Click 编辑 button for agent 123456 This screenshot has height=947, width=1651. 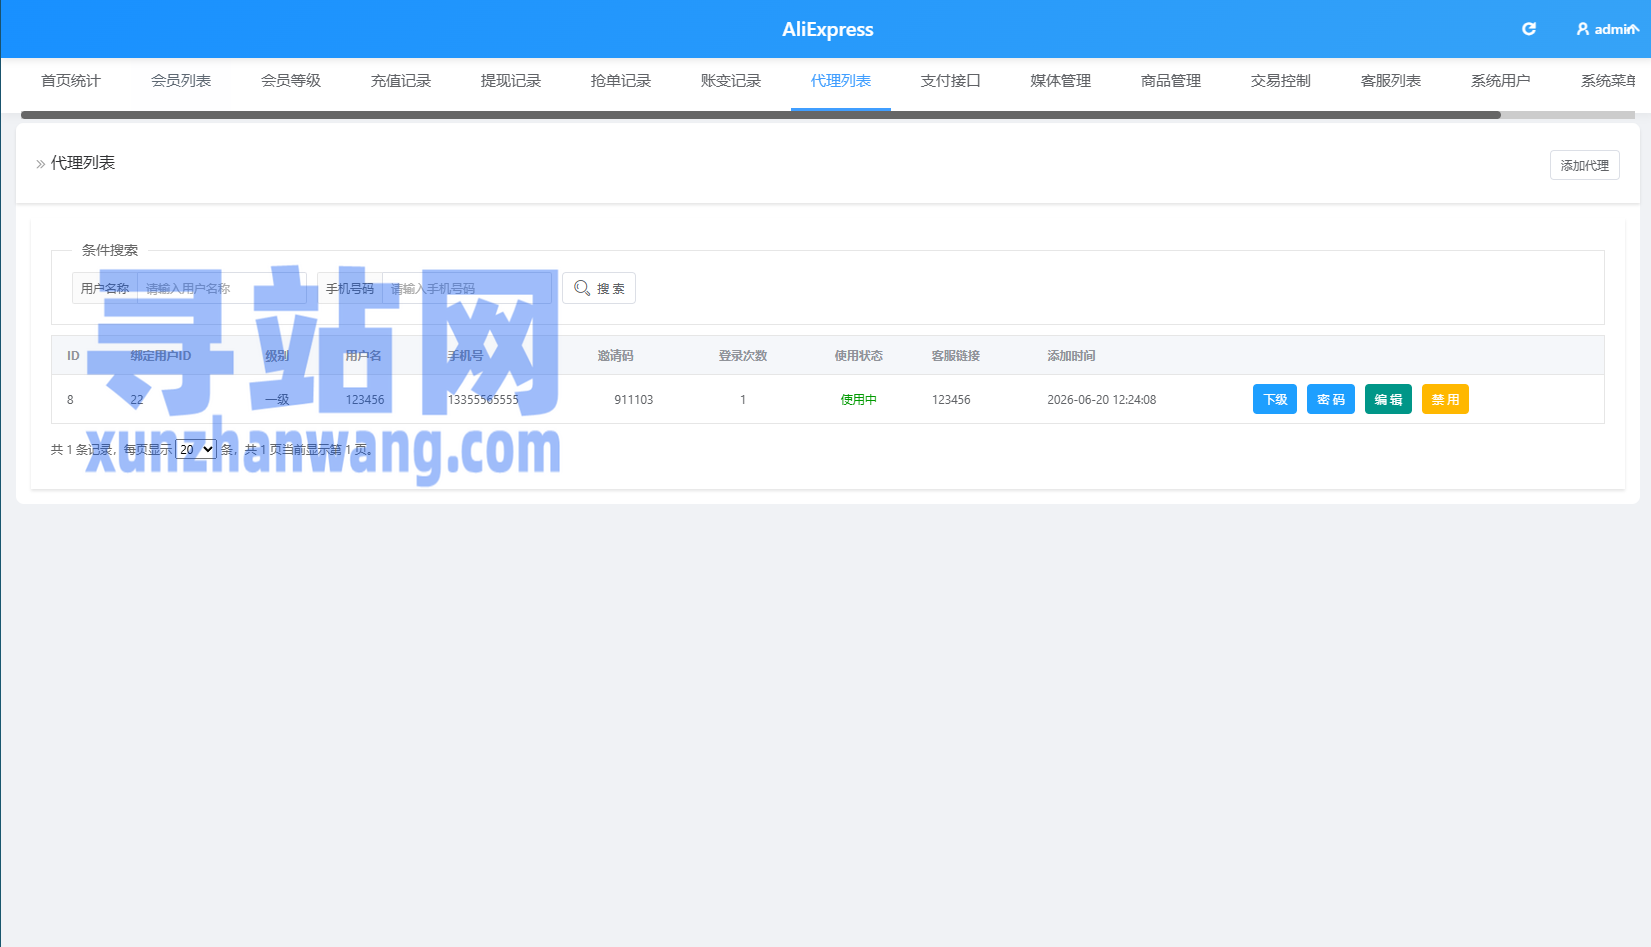(1388, 399)
